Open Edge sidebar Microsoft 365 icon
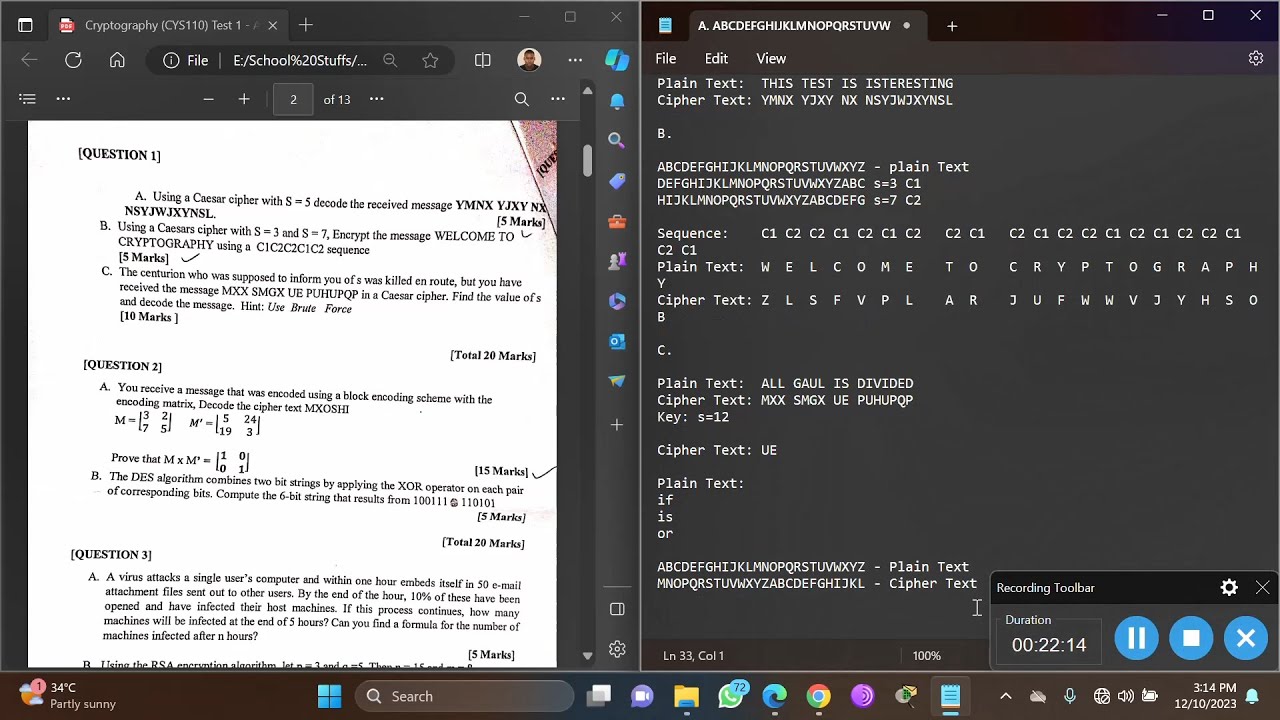 pos(617,301)
